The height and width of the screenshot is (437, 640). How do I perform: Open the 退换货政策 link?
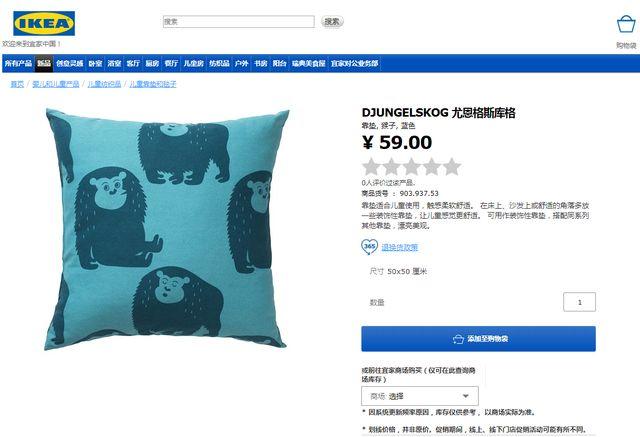pos(400,247)
